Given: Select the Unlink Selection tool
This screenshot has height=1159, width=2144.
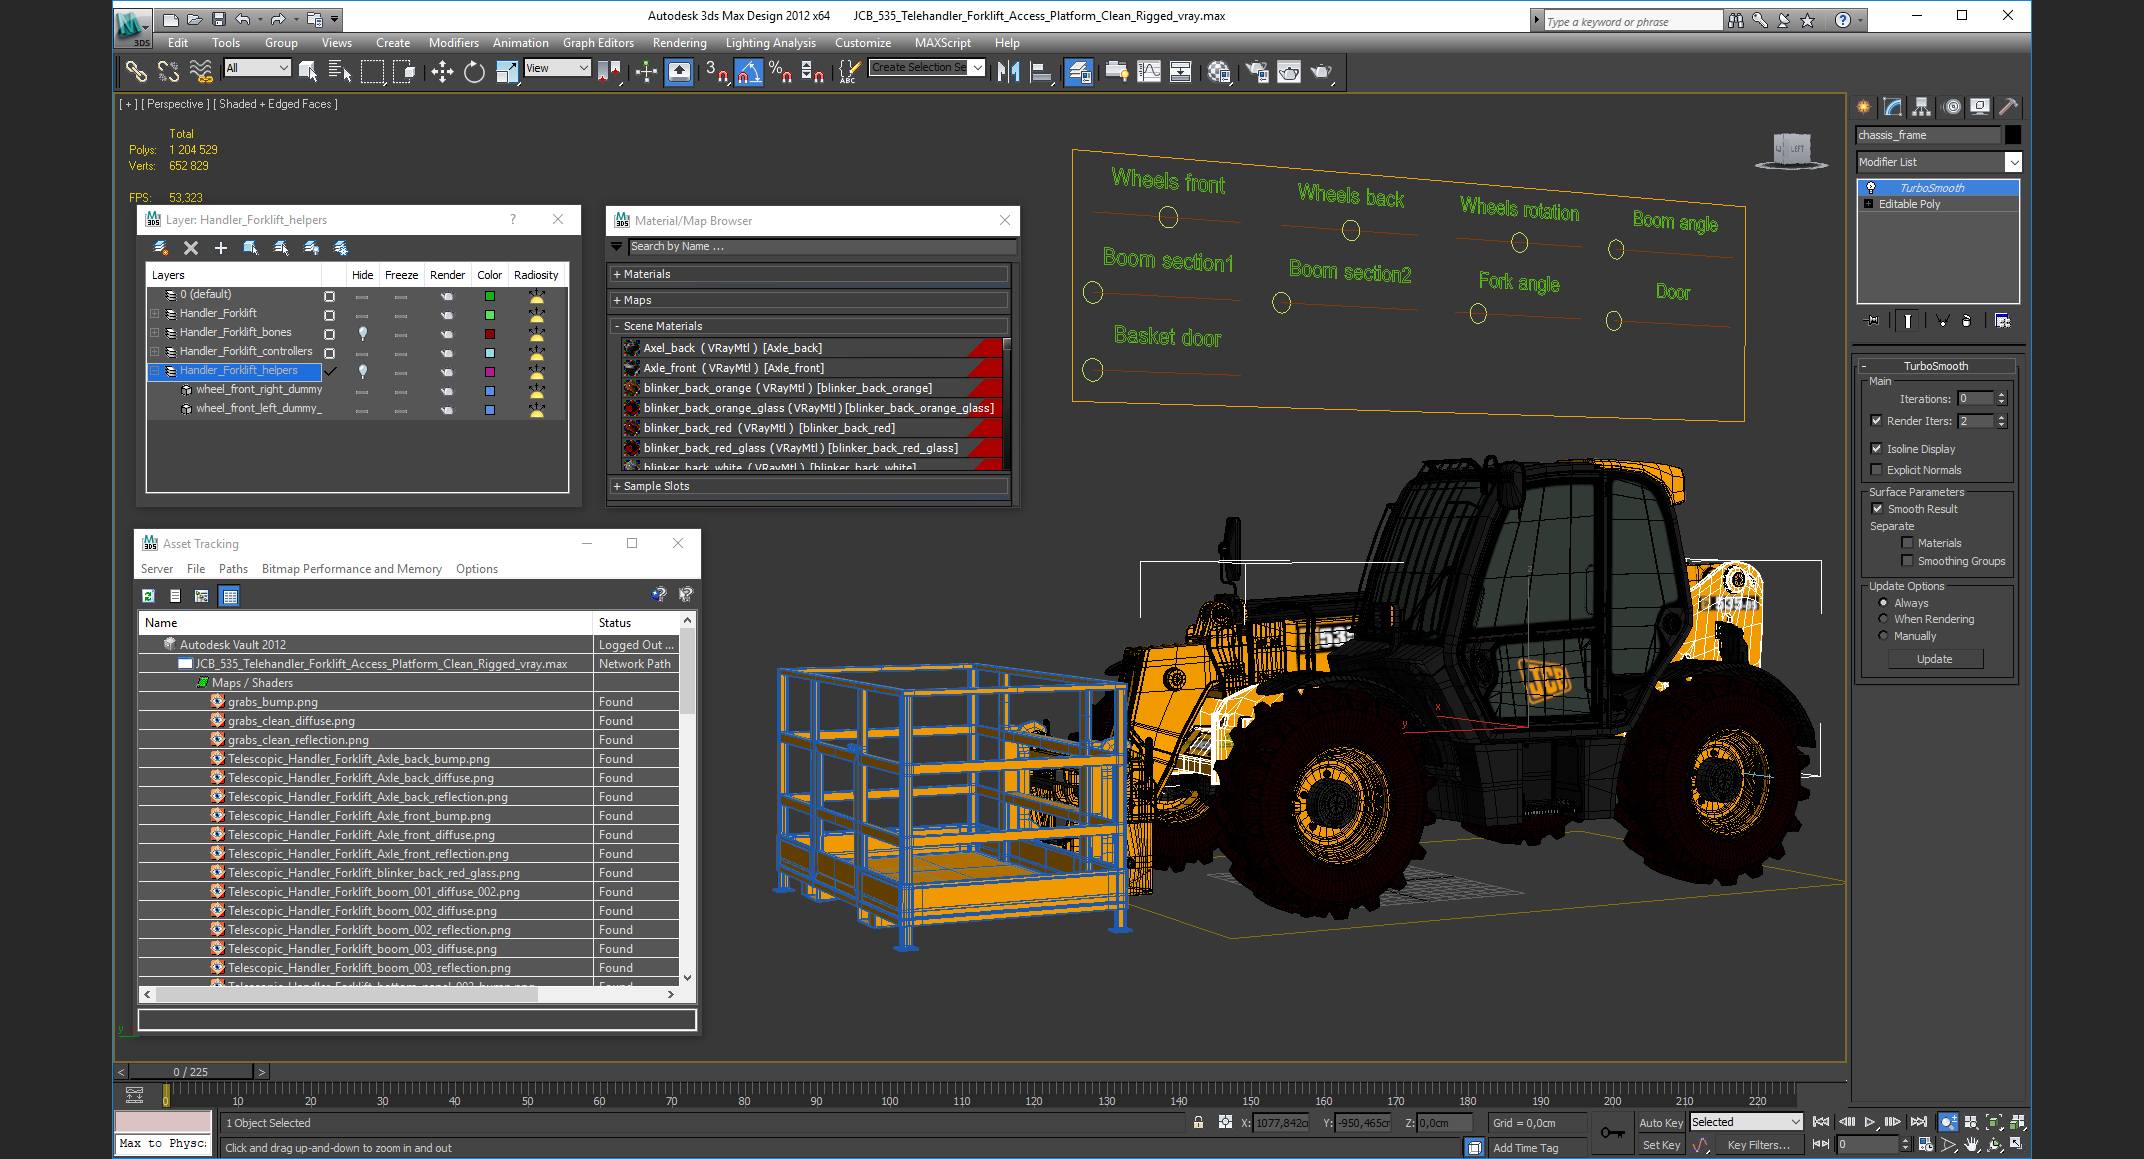Looking at the screenshot, I should click(168, 71).
